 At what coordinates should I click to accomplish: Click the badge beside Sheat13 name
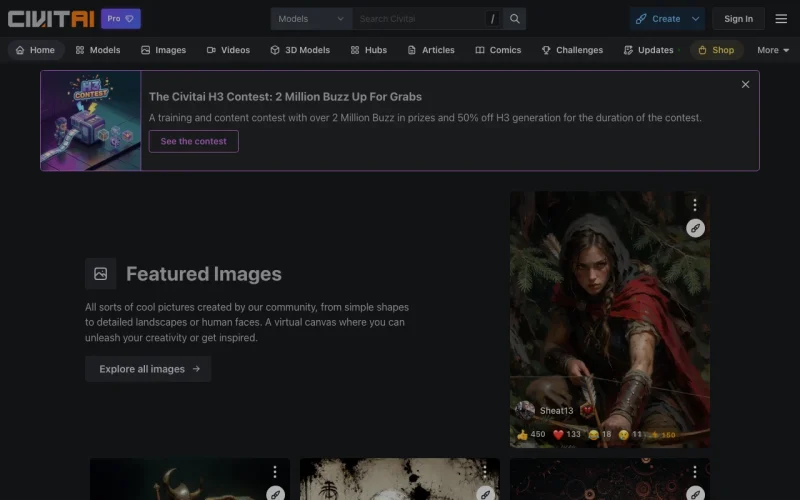[x=587, y=410]
